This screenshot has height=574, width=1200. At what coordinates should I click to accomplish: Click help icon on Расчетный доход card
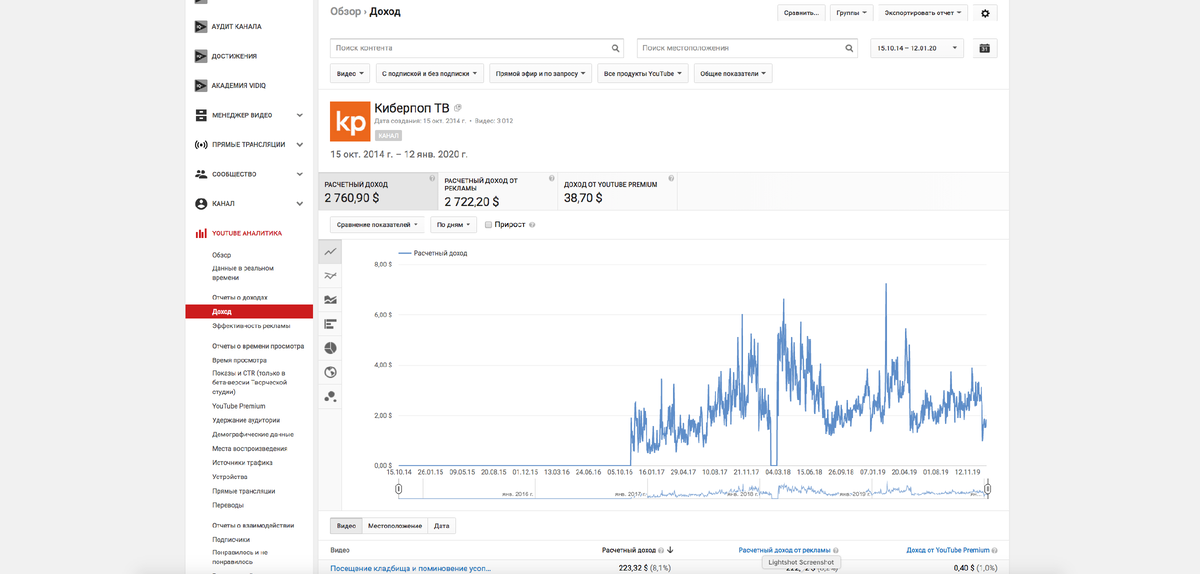(432, 179)
